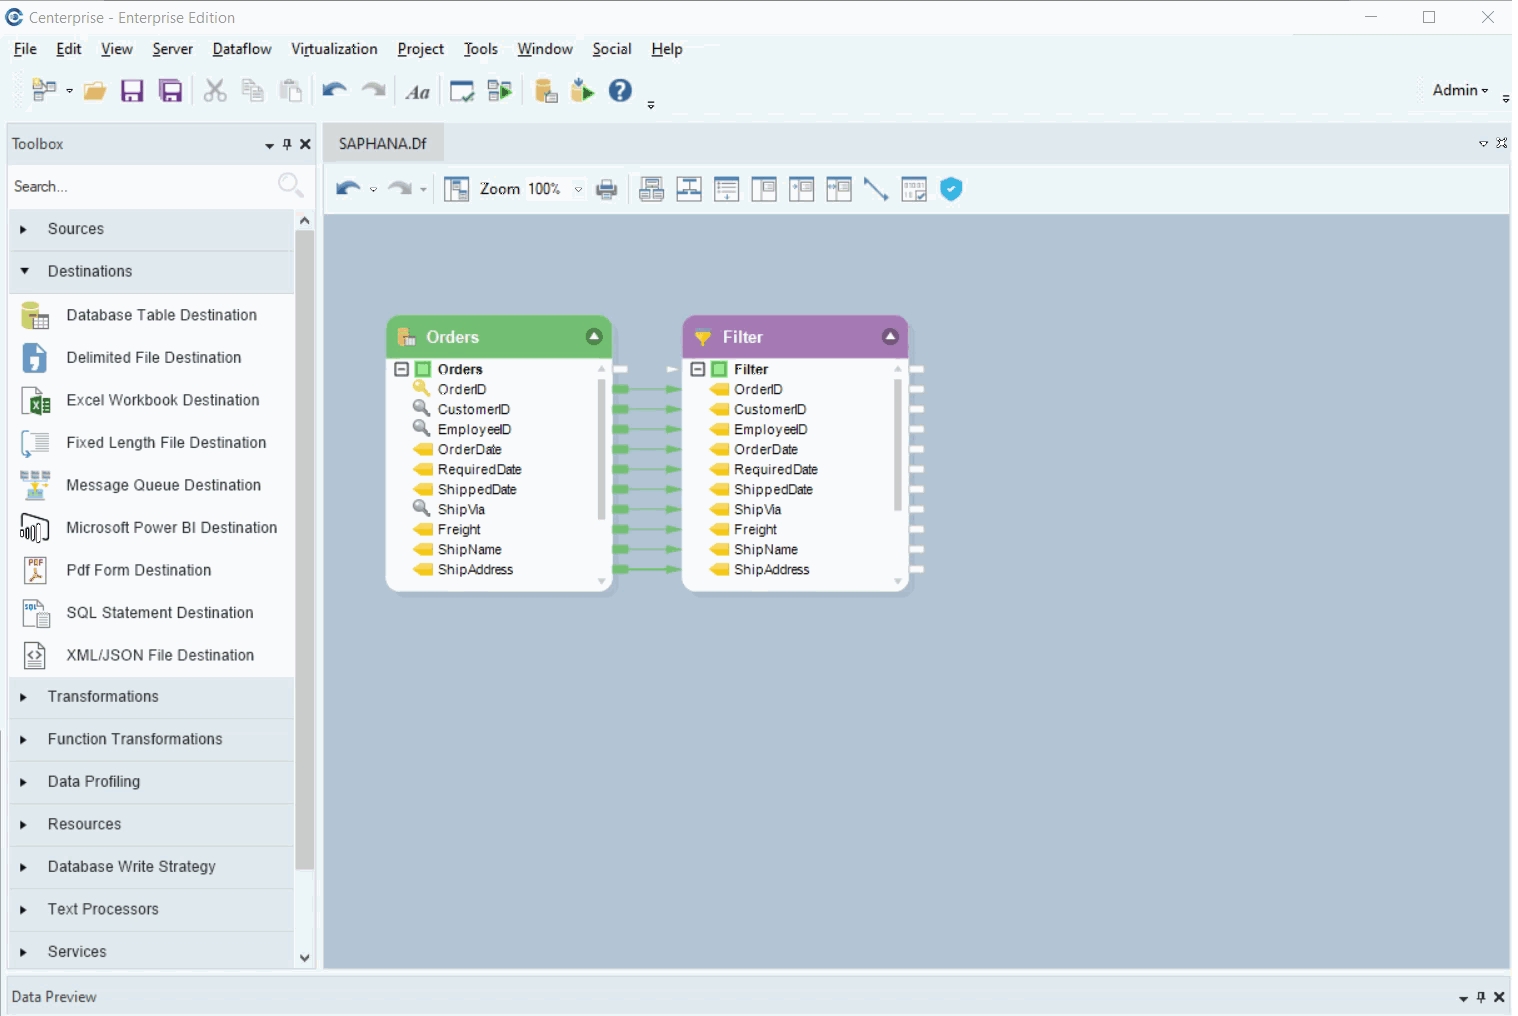The image size is (1518, 1016).
Task: Click the Save icon in main toolbar
Action: (x=132, y=91)
